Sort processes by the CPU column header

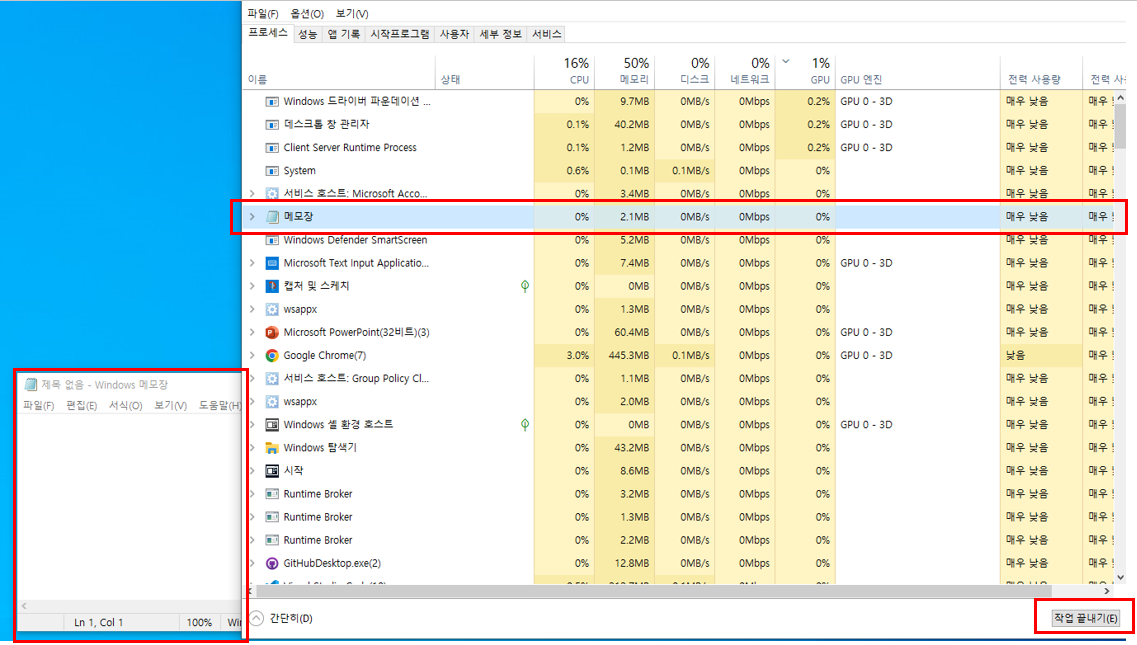tap(564, 71)
